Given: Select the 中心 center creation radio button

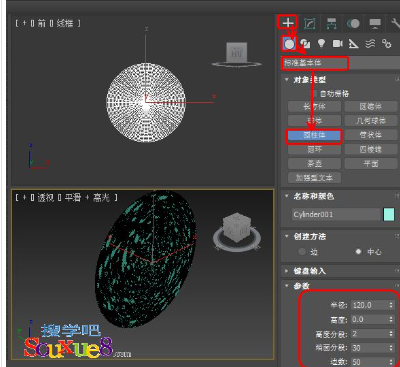Looking at the screenshot, I should (358, 252).
